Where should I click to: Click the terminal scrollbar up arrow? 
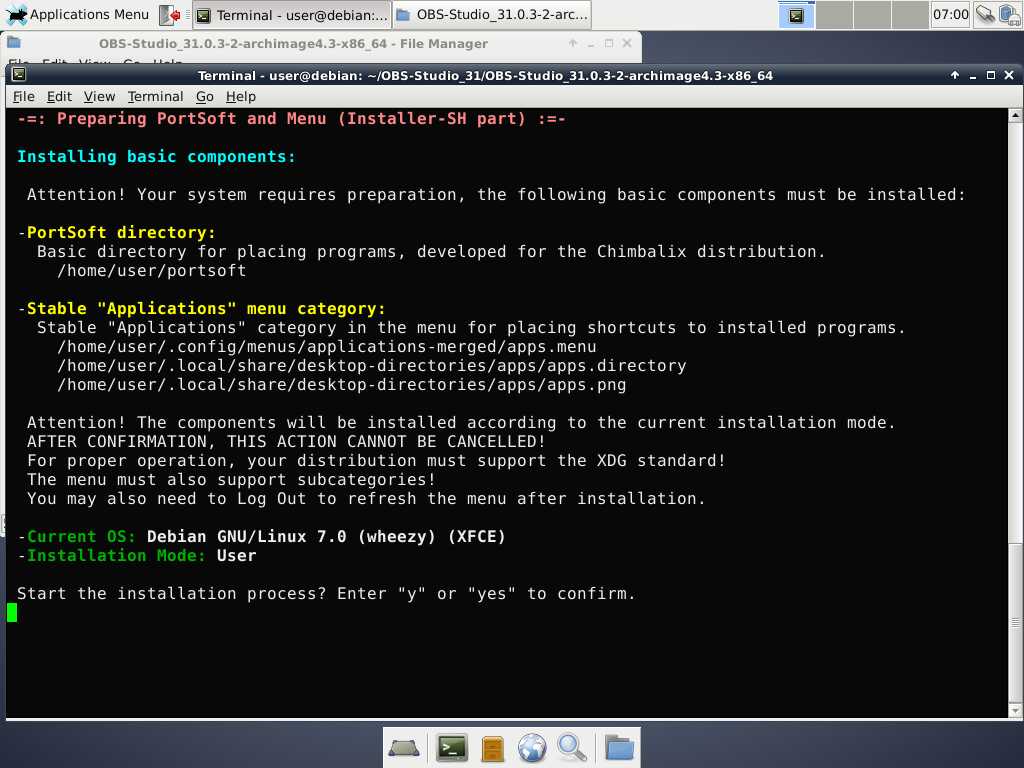tap(1015, 116)
